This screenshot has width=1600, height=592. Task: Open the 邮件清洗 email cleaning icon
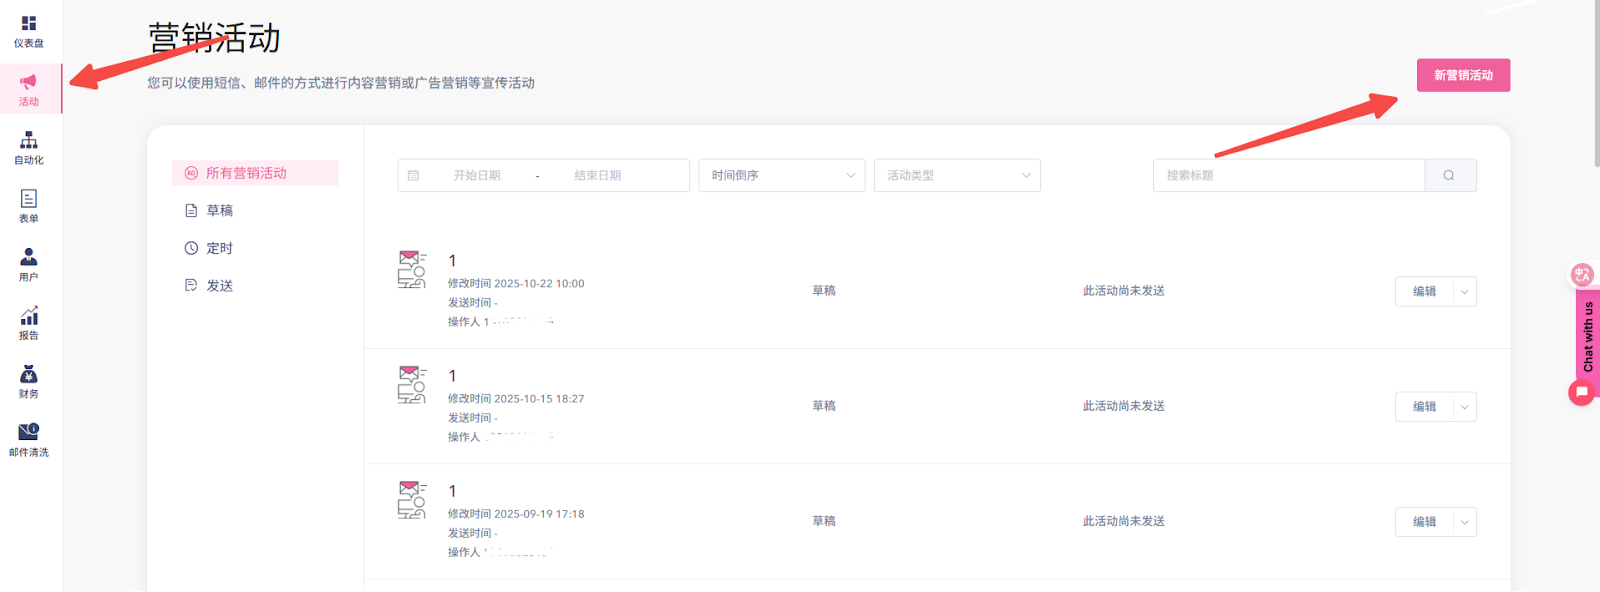pos(29,432)
